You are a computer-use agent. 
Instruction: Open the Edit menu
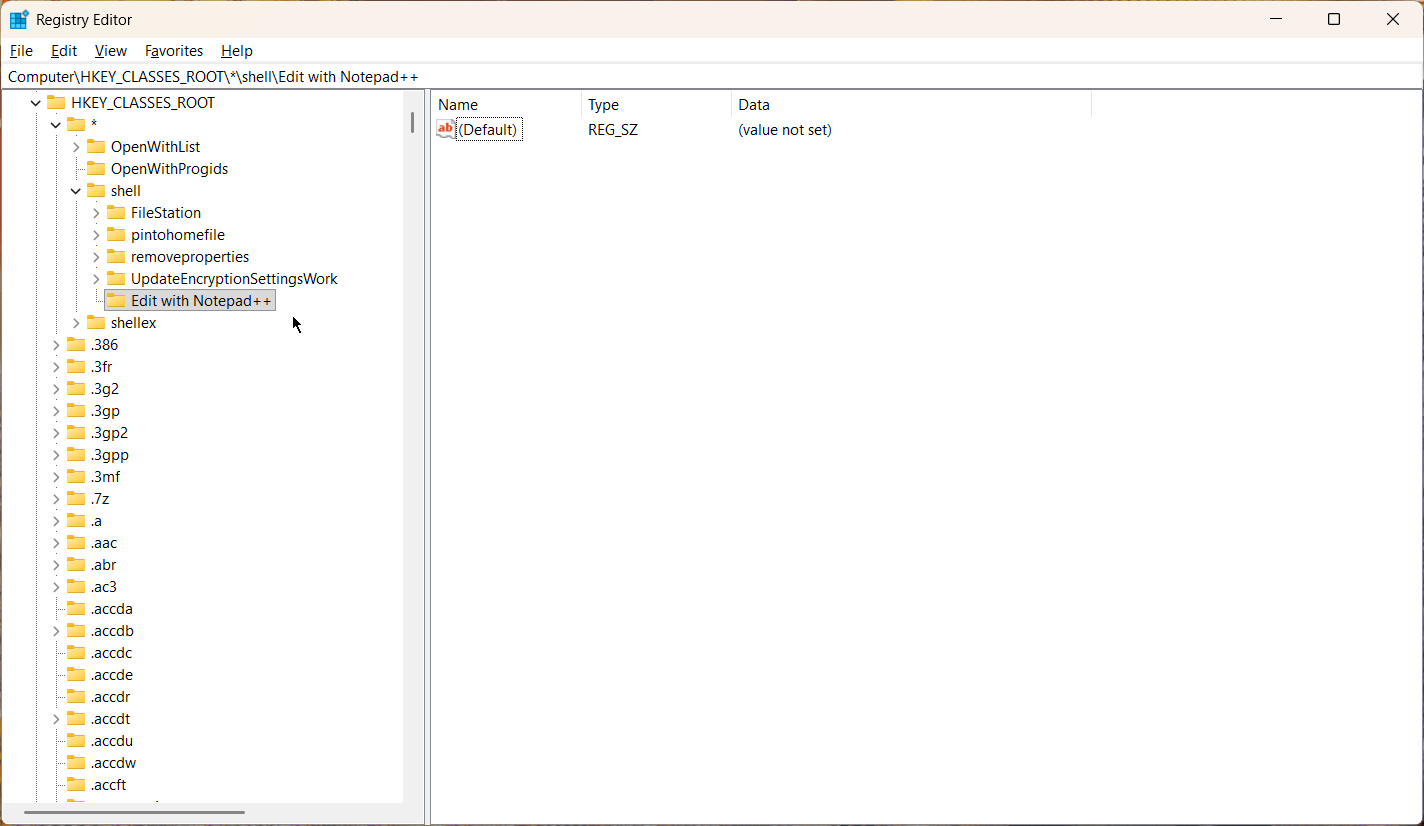pos(64,51)
